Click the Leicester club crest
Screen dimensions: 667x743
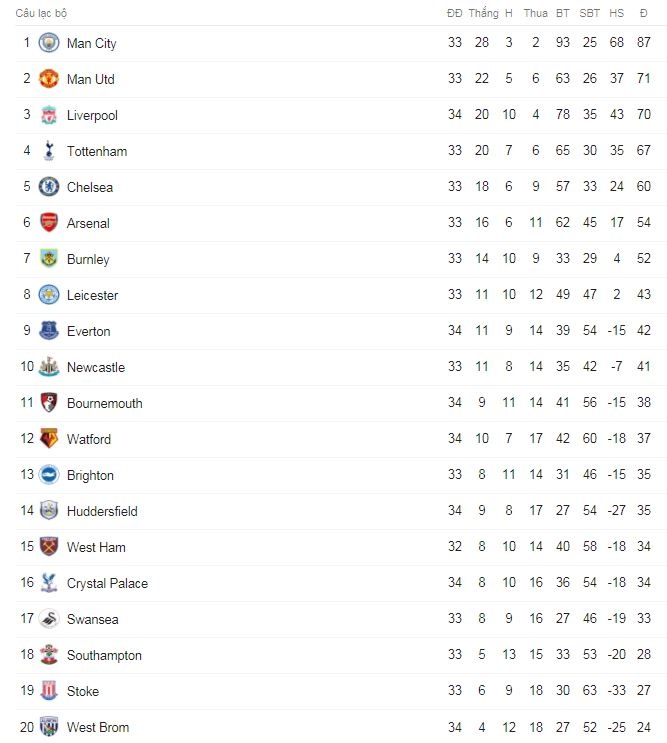click(x=49, y=295)
